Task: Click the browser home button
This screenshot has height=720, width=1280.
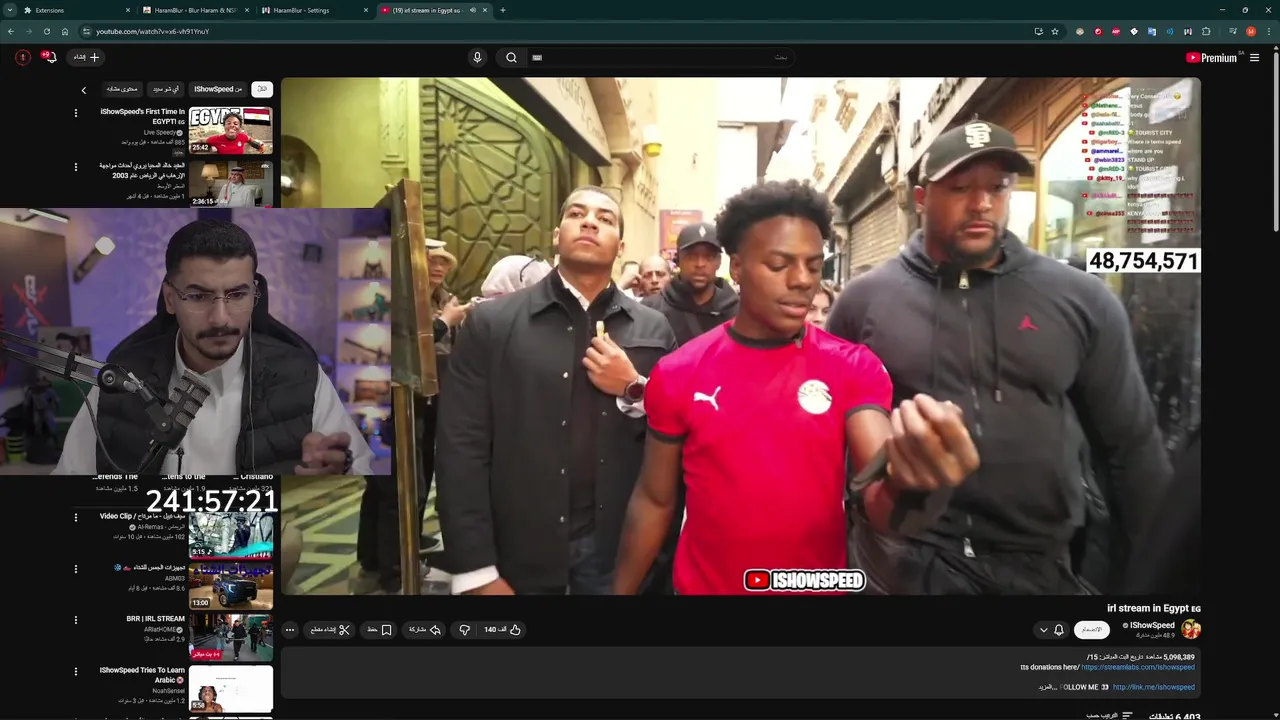Action: coord(65,31)
